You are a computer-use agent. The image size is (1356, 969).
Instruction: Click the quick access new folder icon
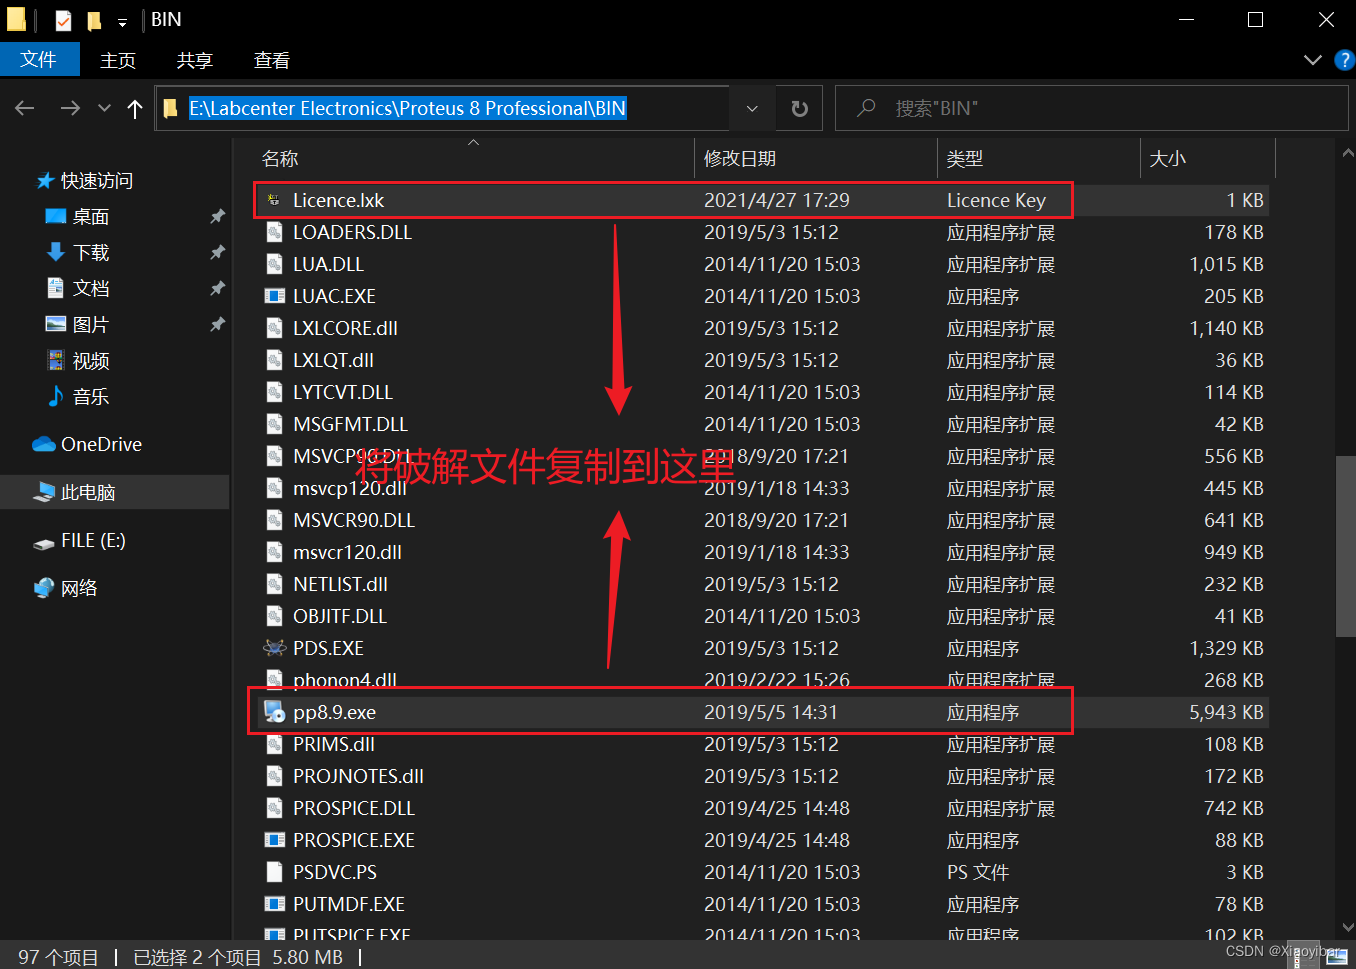pos(94,20)
